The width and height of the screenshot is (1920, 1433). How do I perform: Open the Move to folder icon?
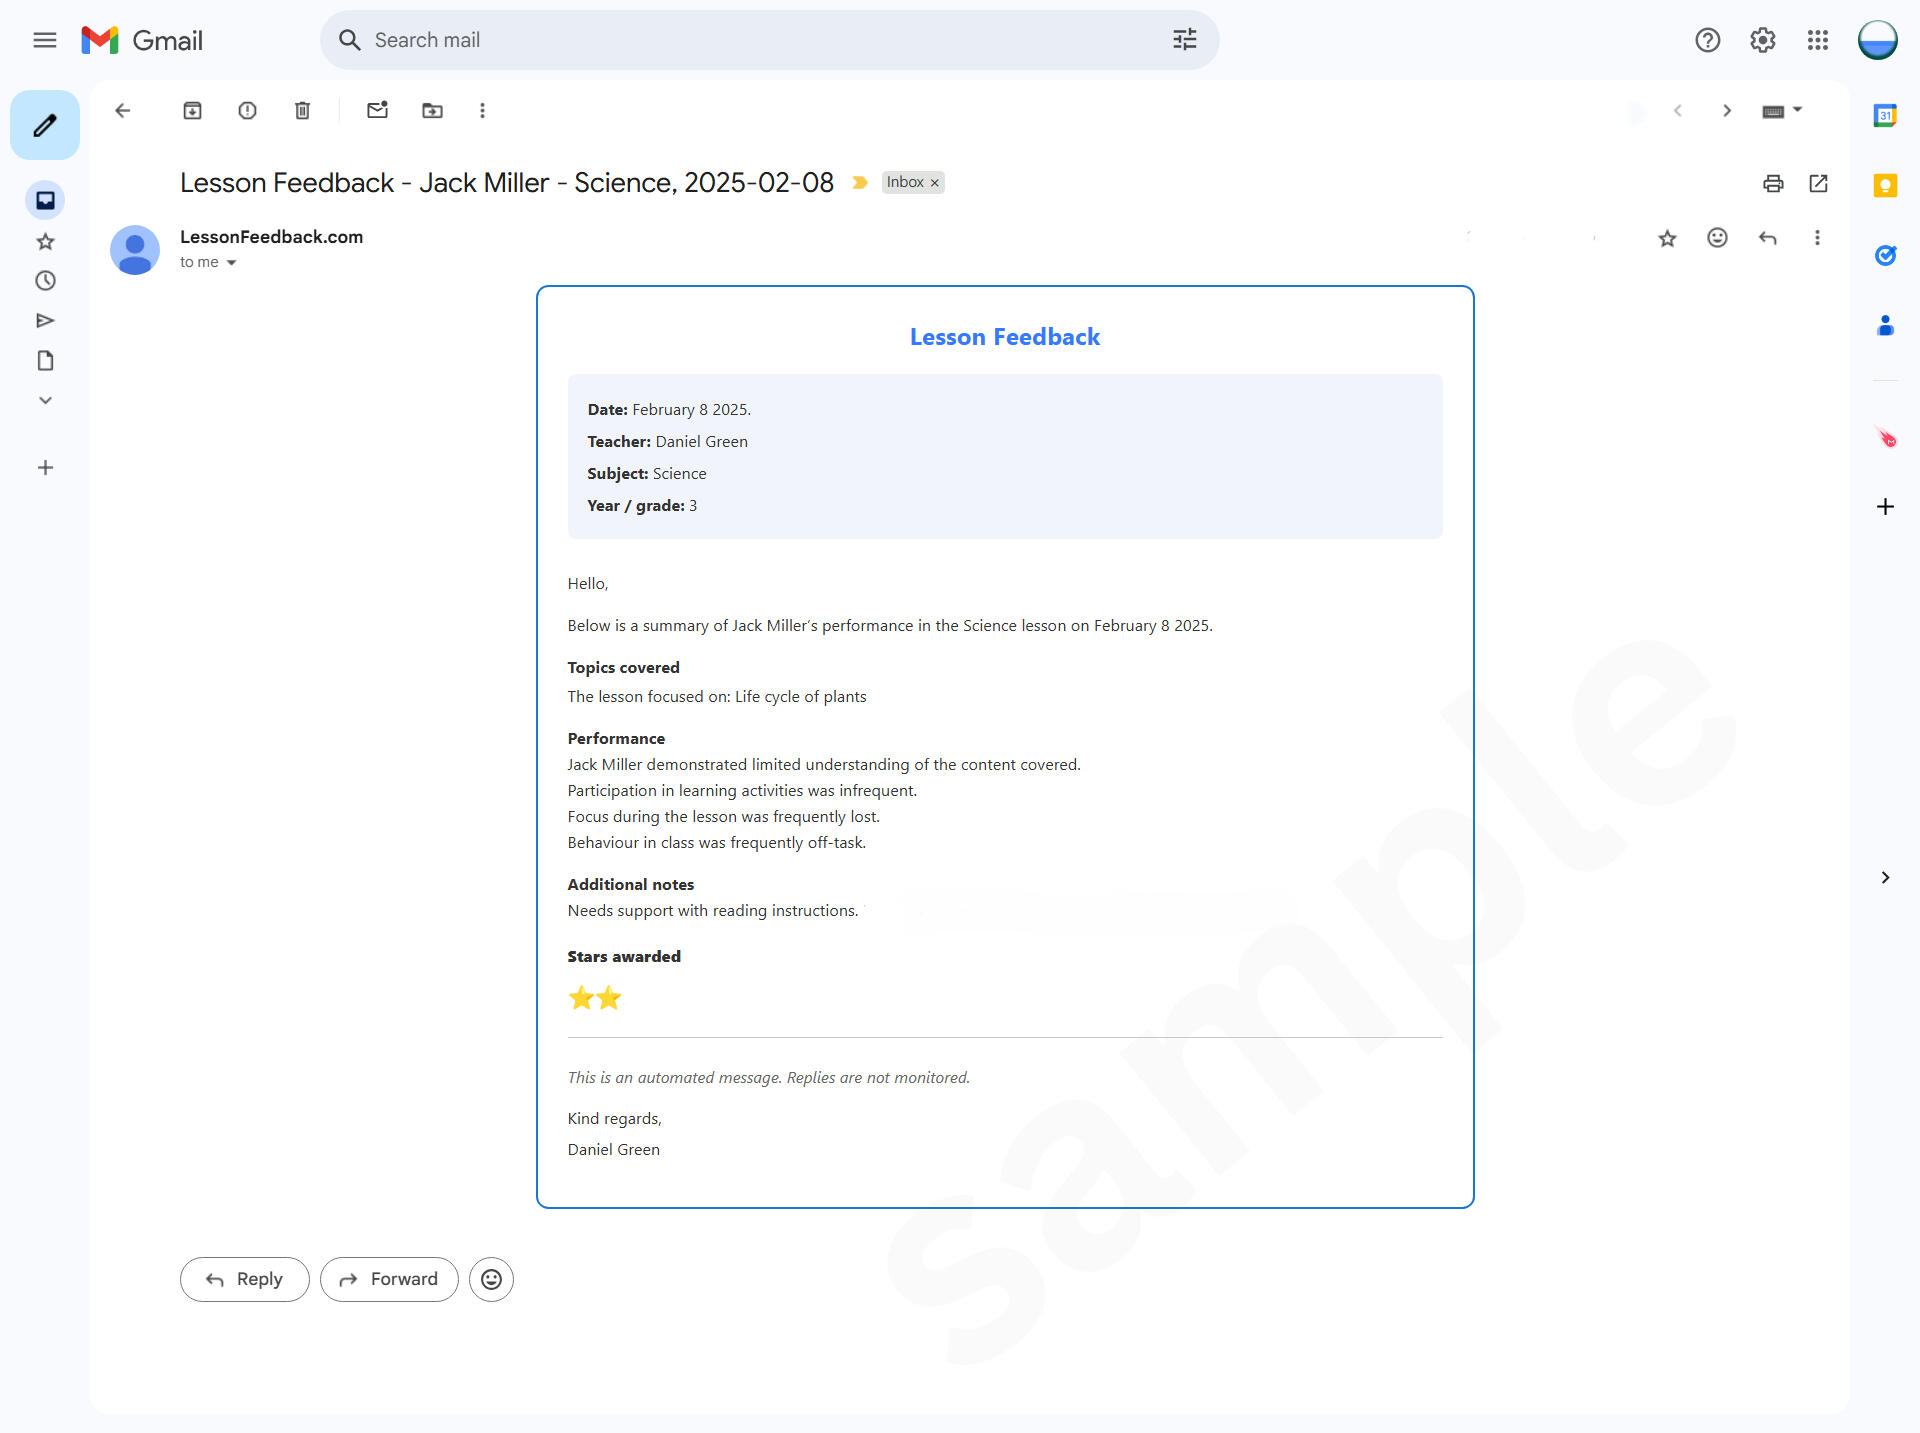(x=432, y=111)
